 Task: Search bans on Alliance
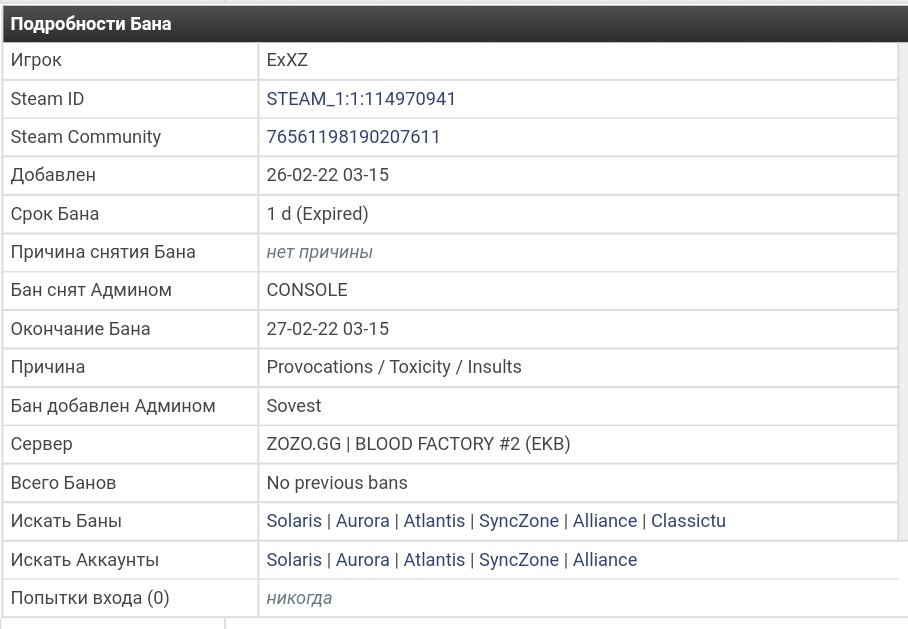[x=604, y=521]
